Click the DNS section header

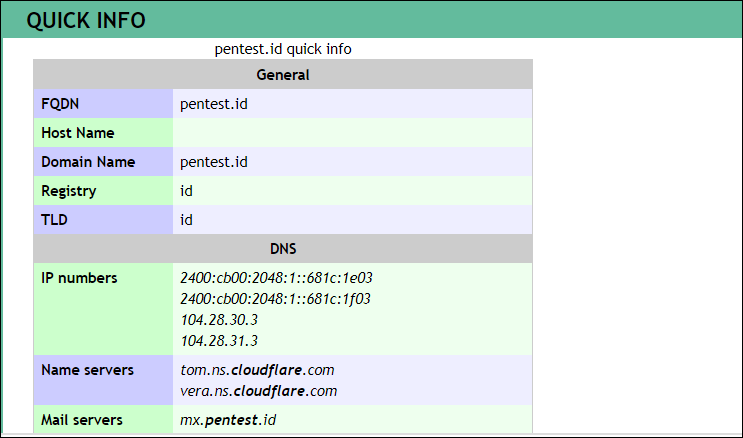283,248
